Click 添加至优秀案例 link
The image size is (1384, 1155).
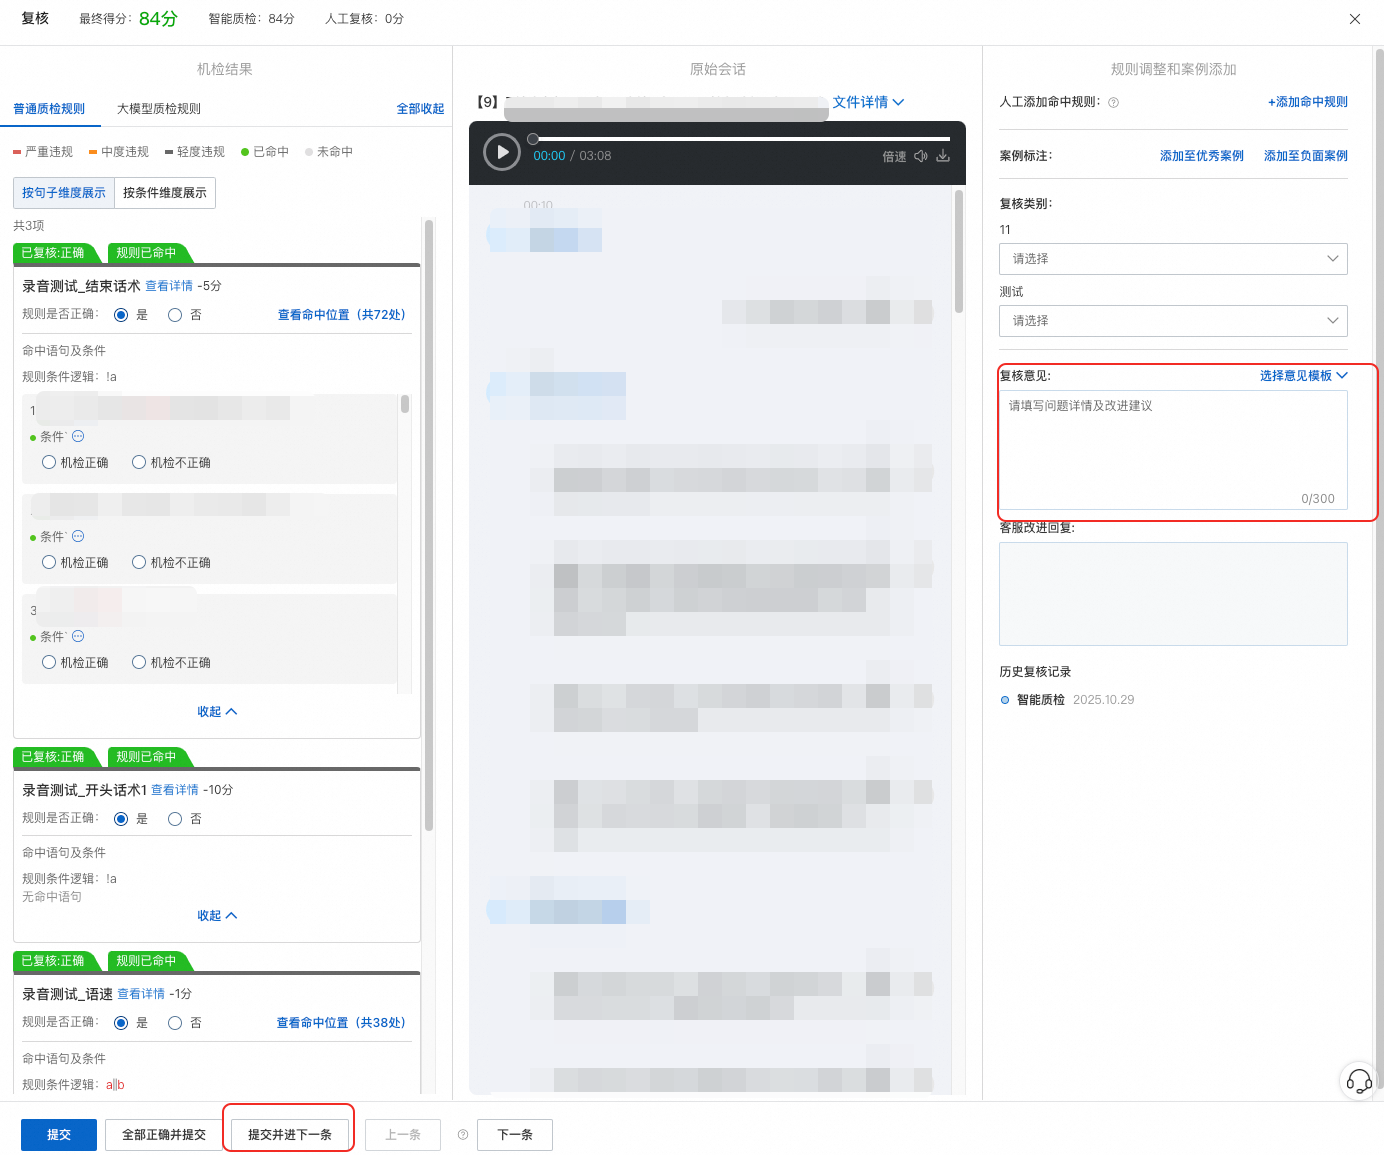point(1202,156)
